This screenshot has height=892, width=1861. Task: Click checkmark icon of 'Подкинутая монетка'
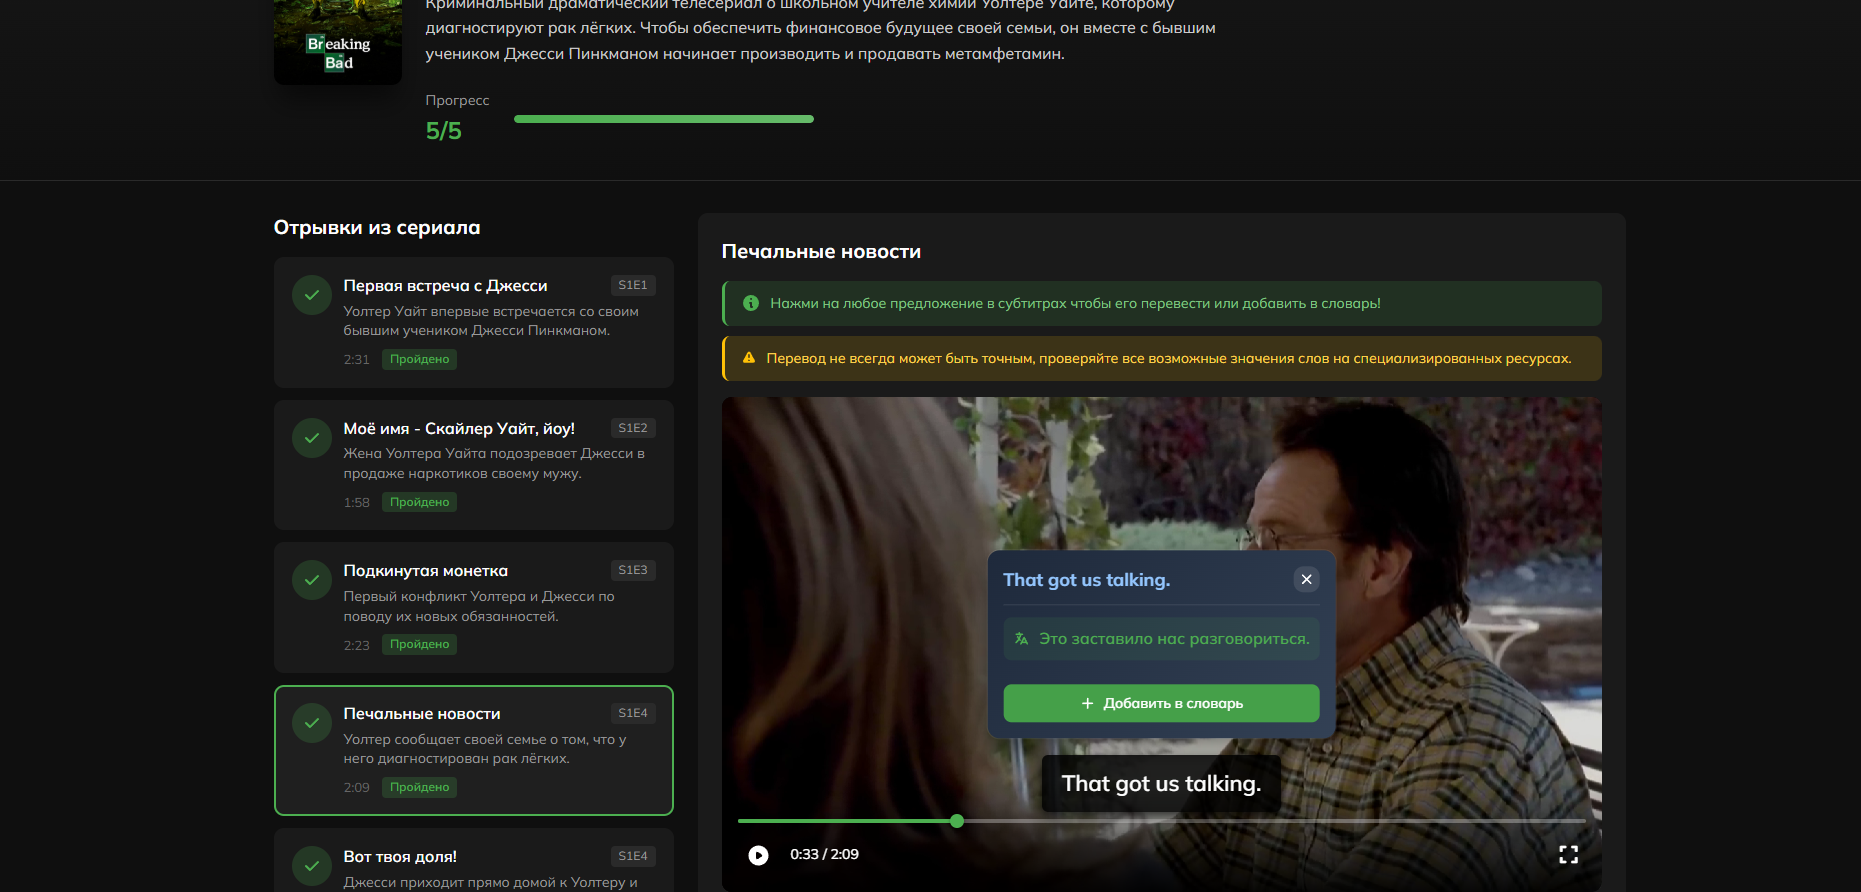pyautogui.click(x=312, y=580)
